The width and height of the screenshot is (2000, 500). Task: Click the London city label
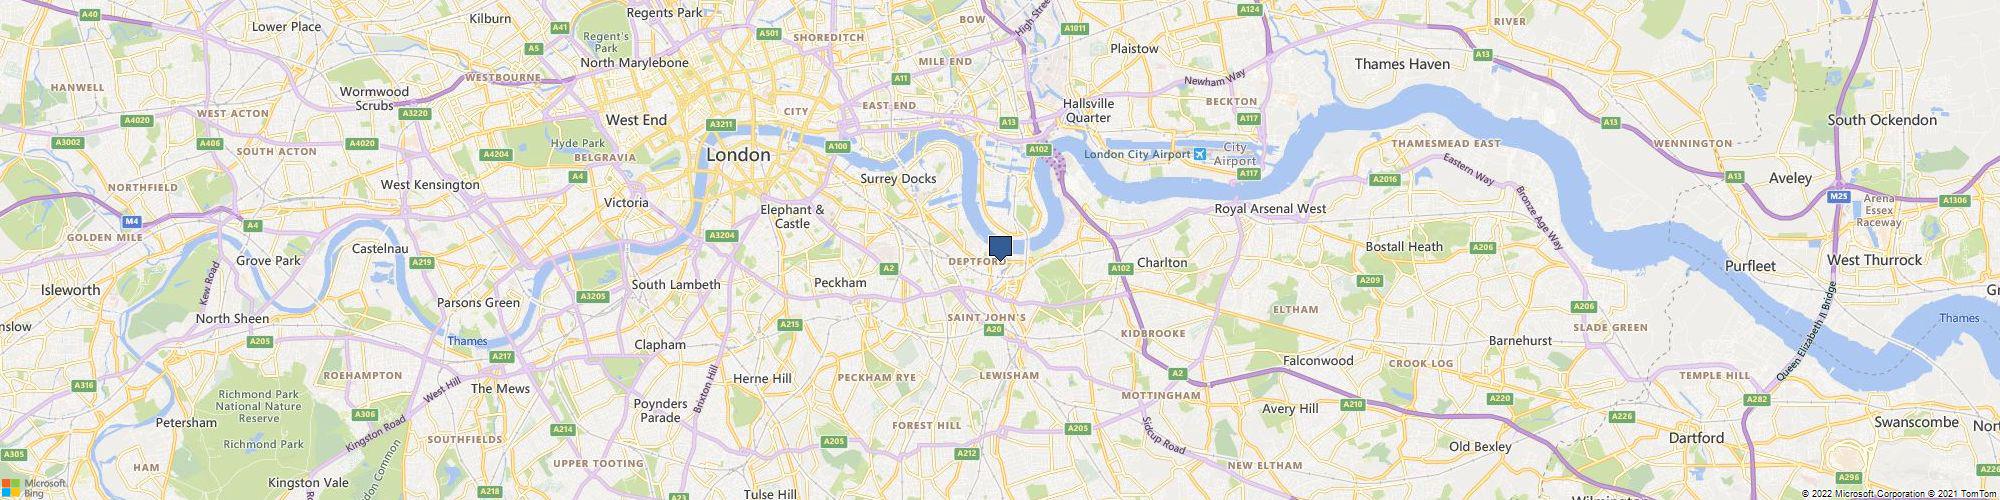(x=738, y=155)
